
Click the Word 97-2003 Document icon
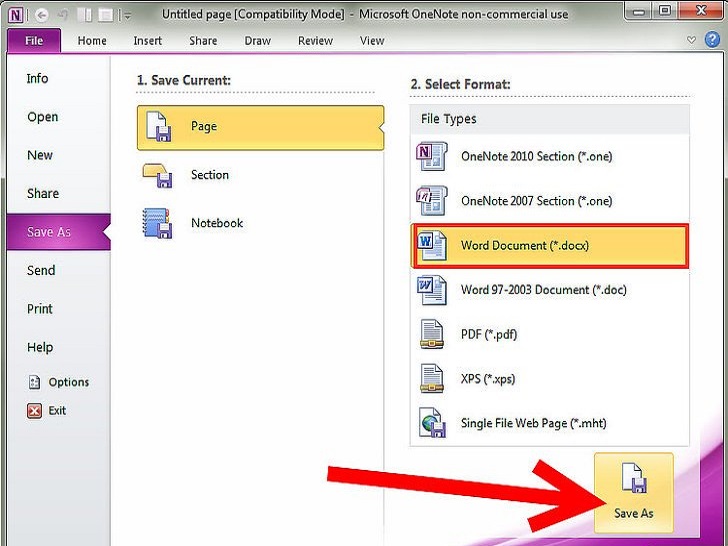coord(432,290)
